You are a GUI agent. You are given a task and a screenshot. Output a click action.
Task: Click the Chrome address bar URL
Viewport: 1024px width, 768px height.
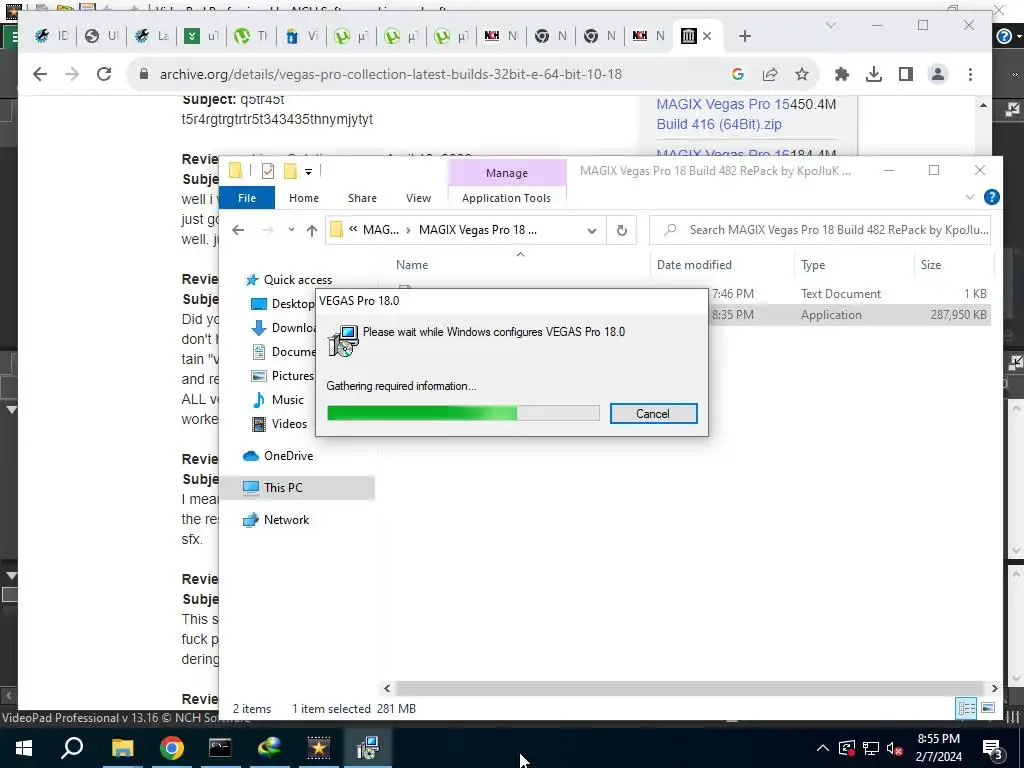coord(391,74)
